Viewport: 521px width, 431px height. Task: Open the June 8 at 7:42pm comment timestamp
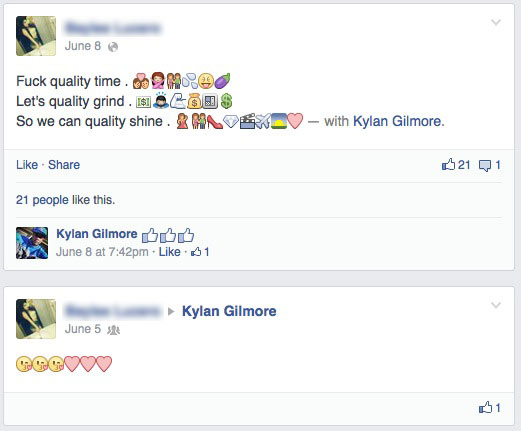click(102, 252)
